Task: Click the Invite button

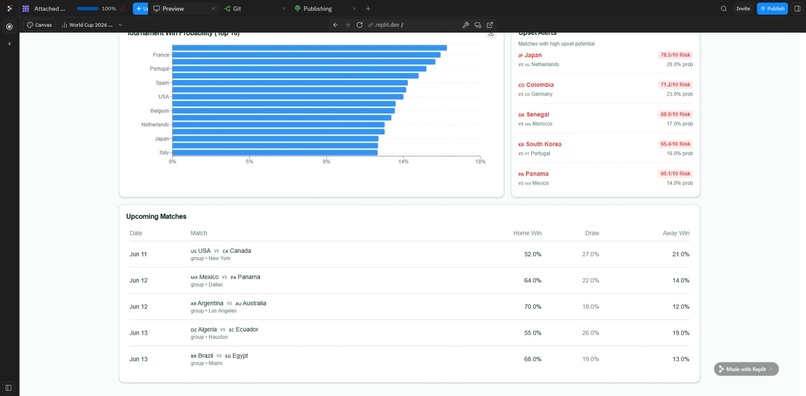Action: (743, 9)
